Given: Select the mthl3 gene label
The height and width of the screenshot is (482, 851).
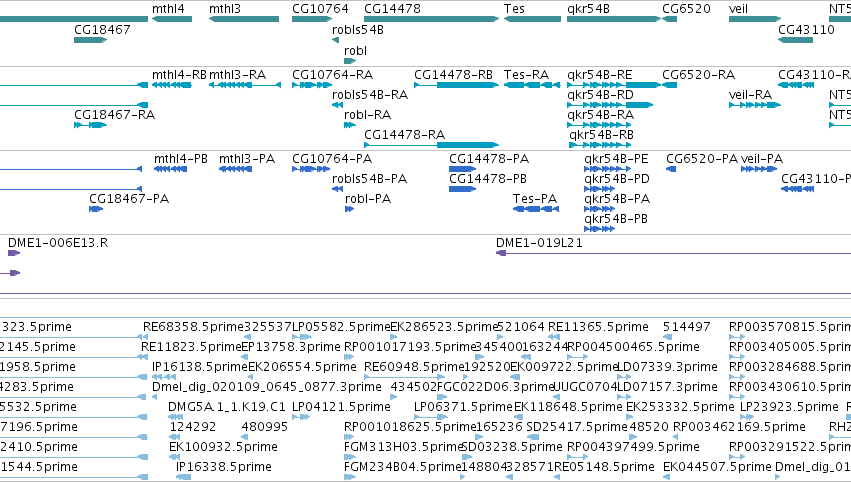Looking at the screenshot, I should (225, 9).
